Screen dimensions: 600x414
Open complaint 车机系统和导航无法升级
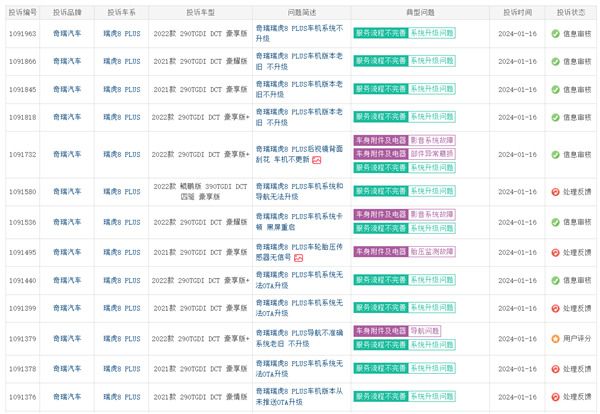(299, 191)
